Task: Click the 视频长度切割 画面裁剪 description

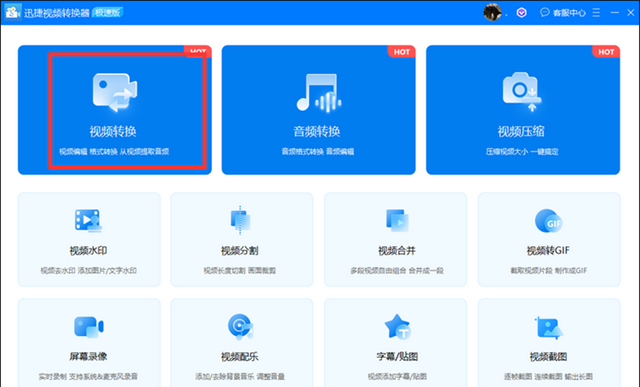Action: tap(240, 271)
